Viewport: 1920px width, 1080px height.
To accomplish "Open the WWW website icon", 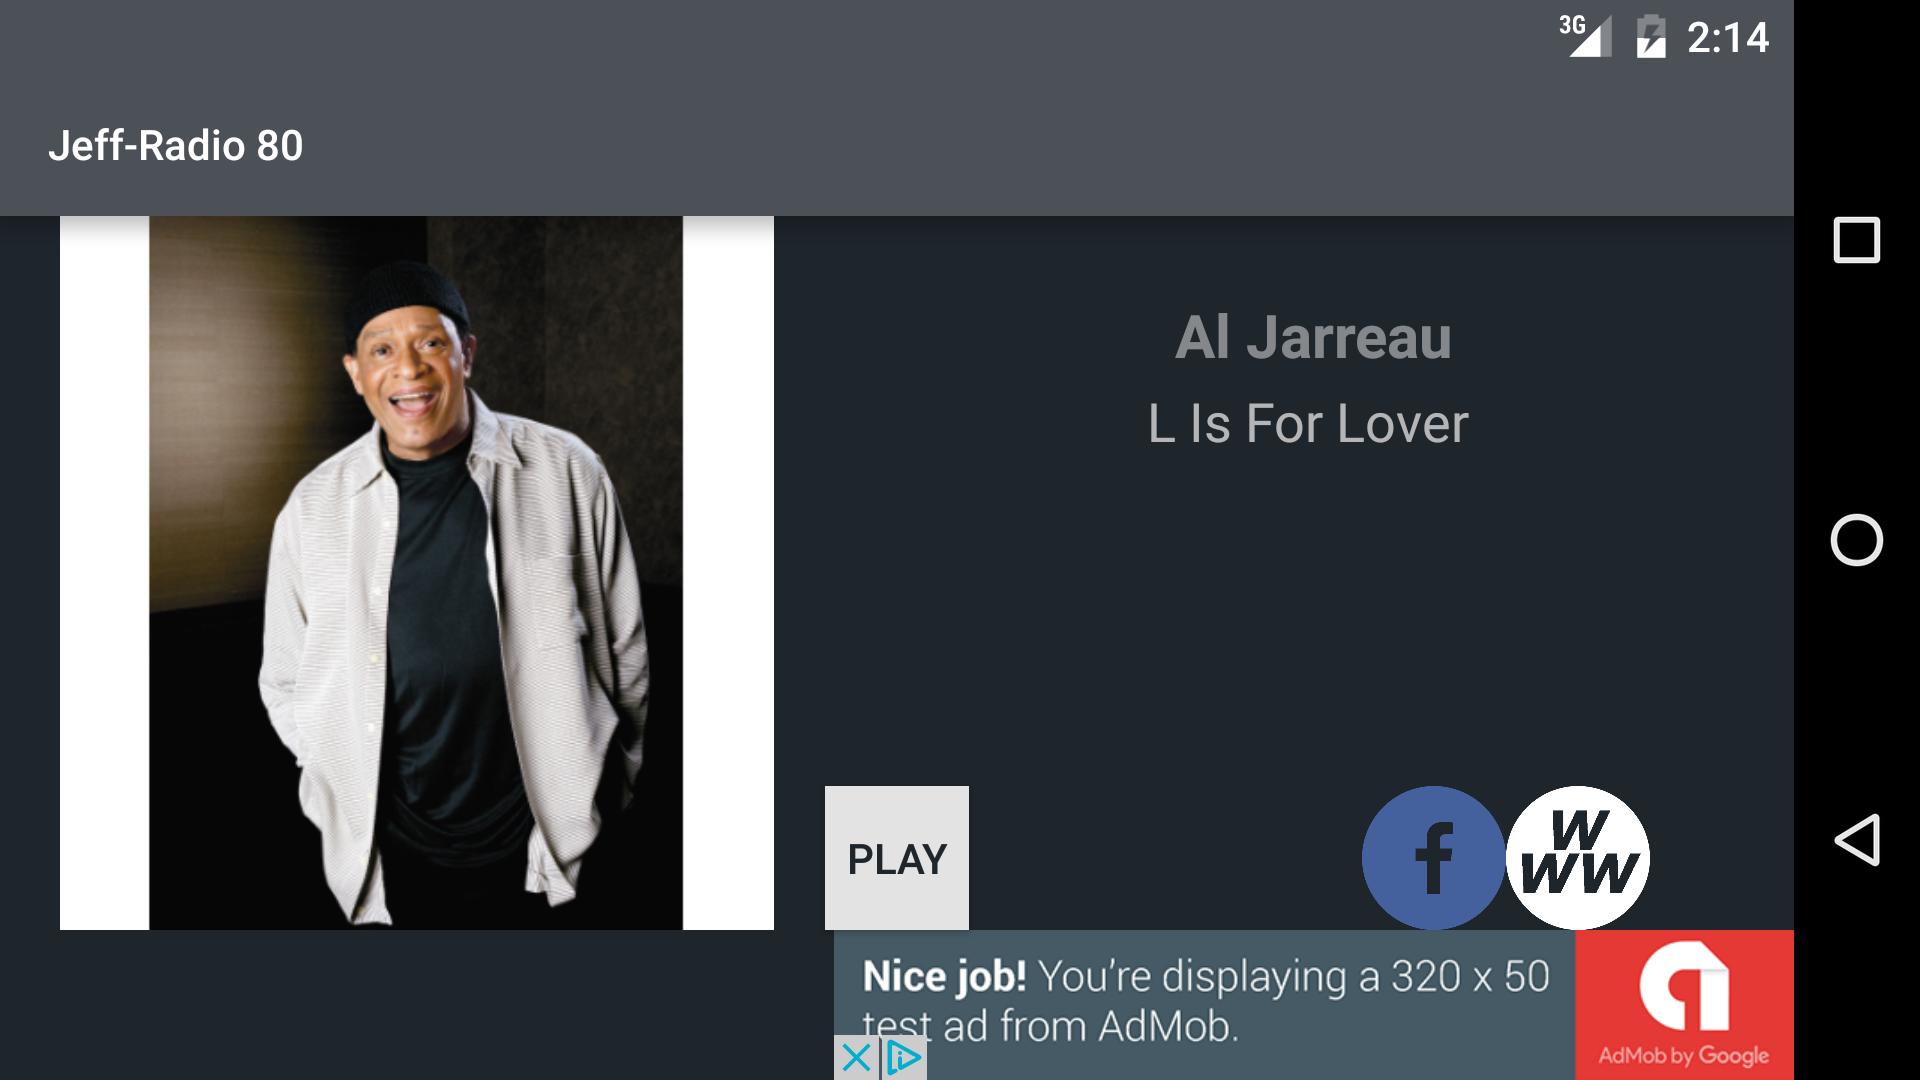I will point(1578,858).
